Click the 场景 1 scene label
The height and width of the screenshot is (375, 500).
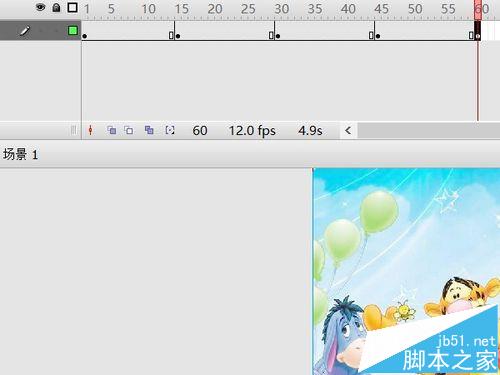20,154
